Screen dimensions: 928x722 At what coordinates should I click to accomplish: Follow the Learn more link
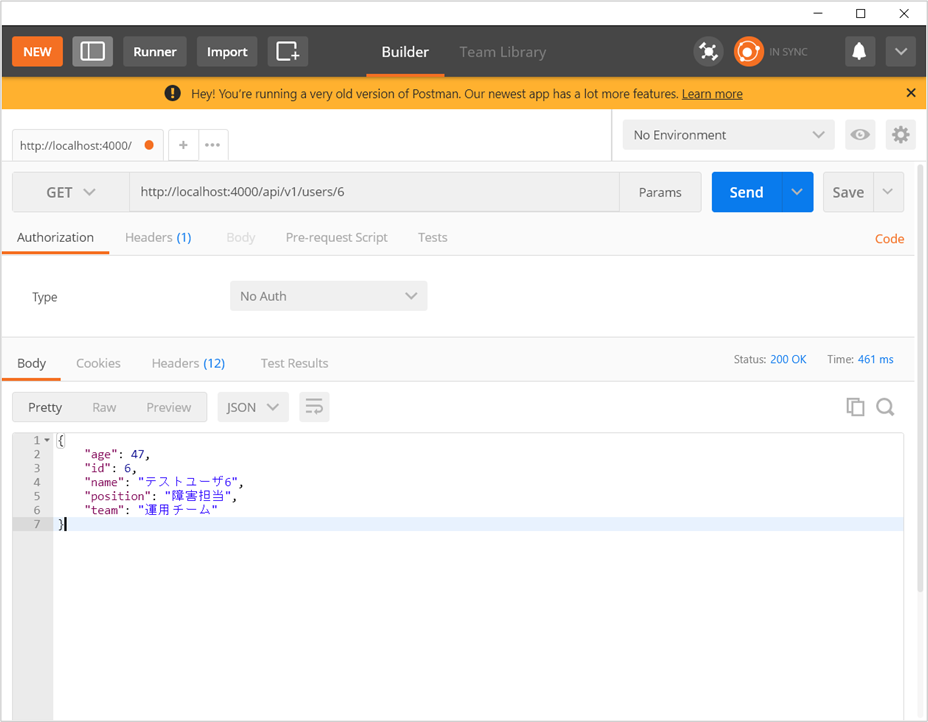(x=712, y=94)
